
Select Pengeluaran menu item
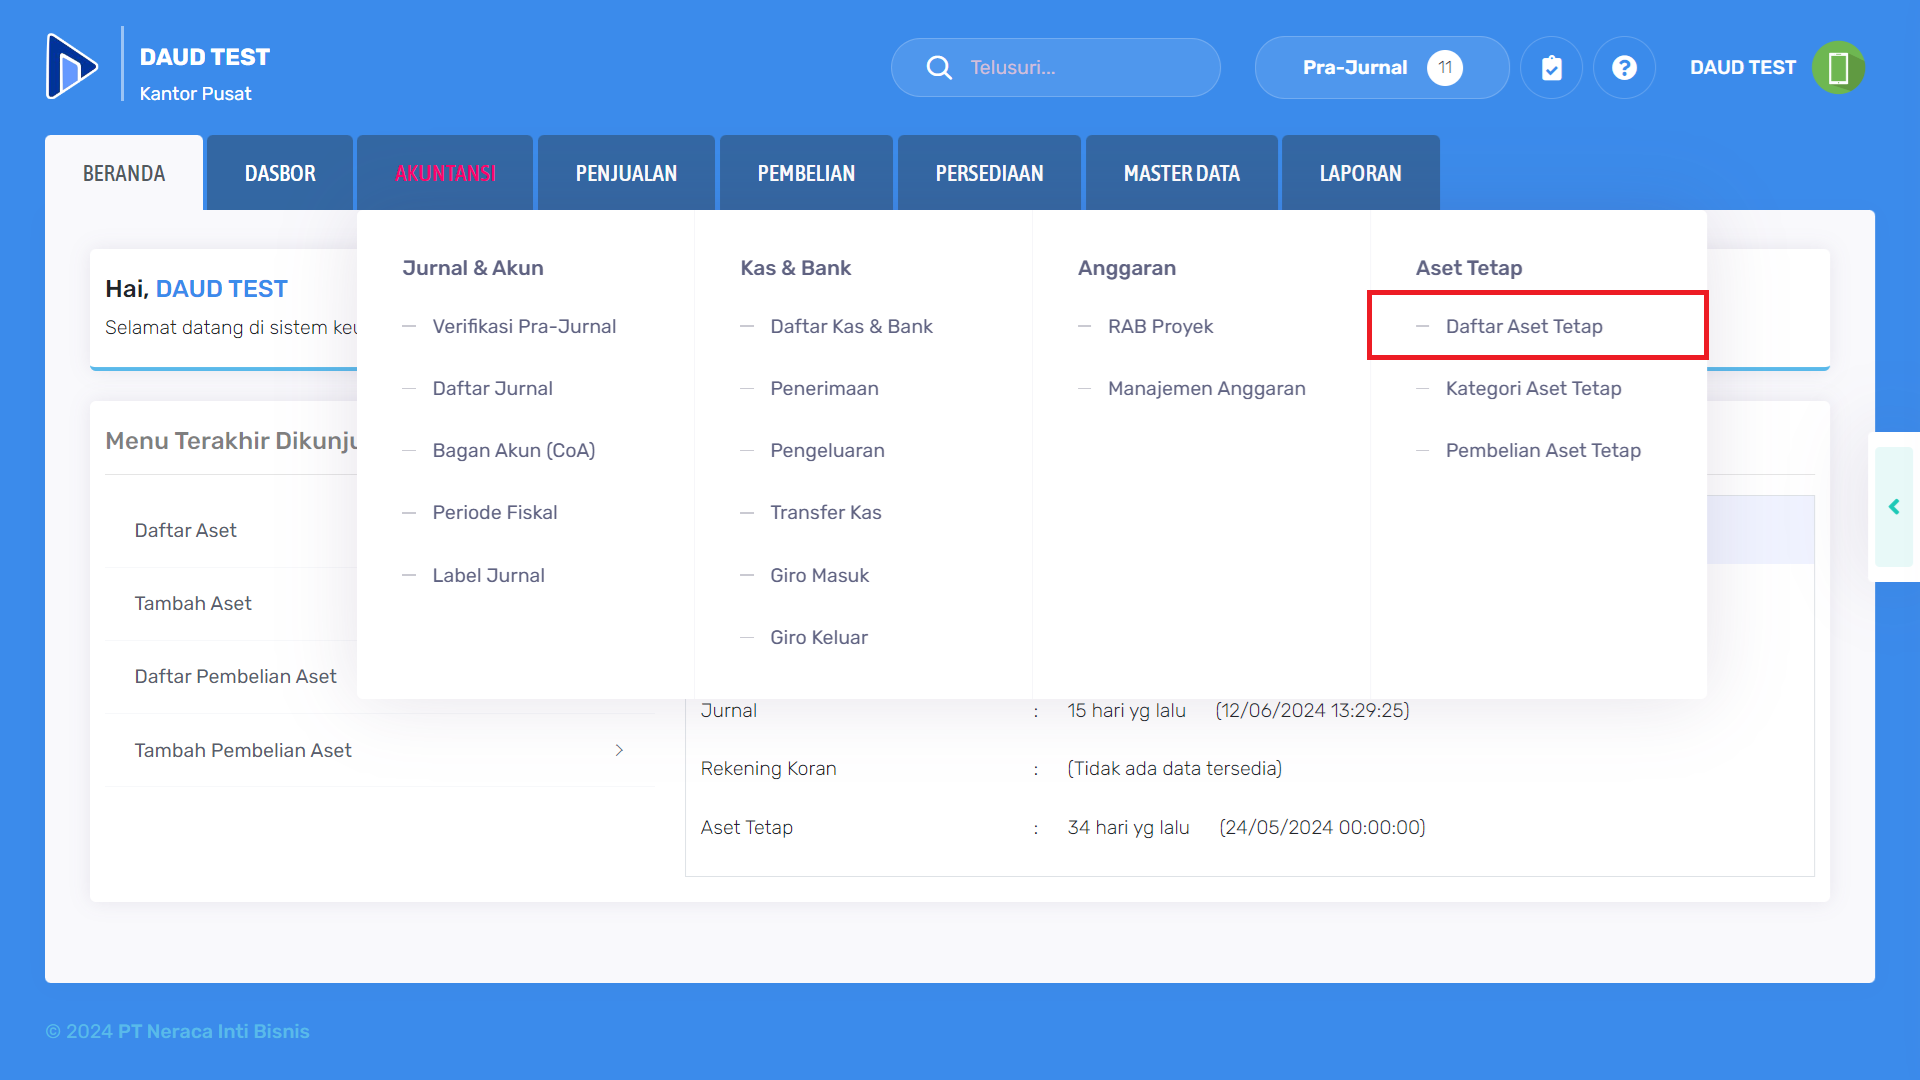[x=827, y=450]
